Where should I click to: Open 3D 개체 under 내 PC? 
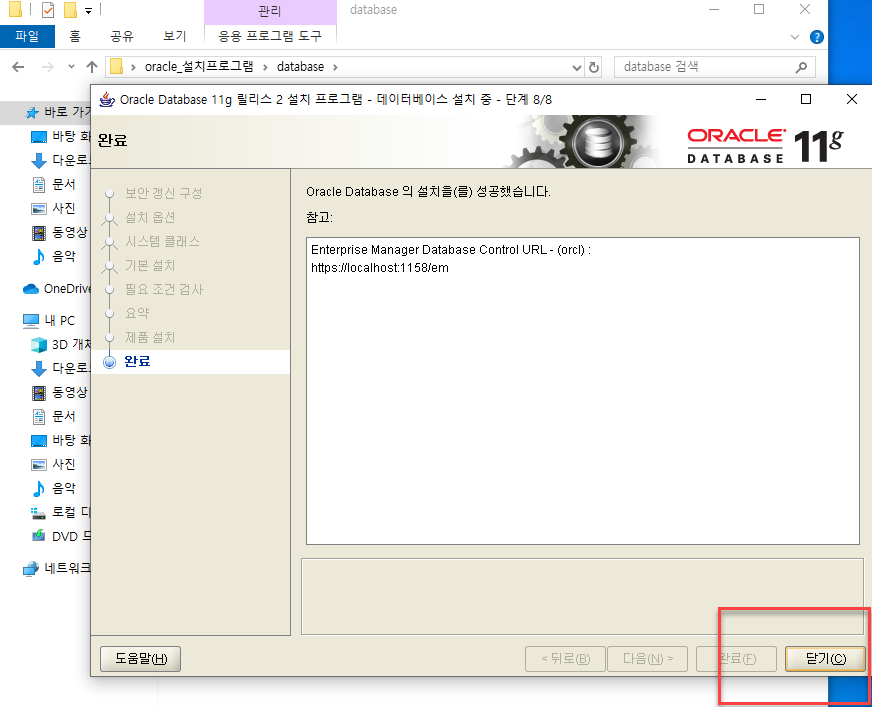point(61,344)
